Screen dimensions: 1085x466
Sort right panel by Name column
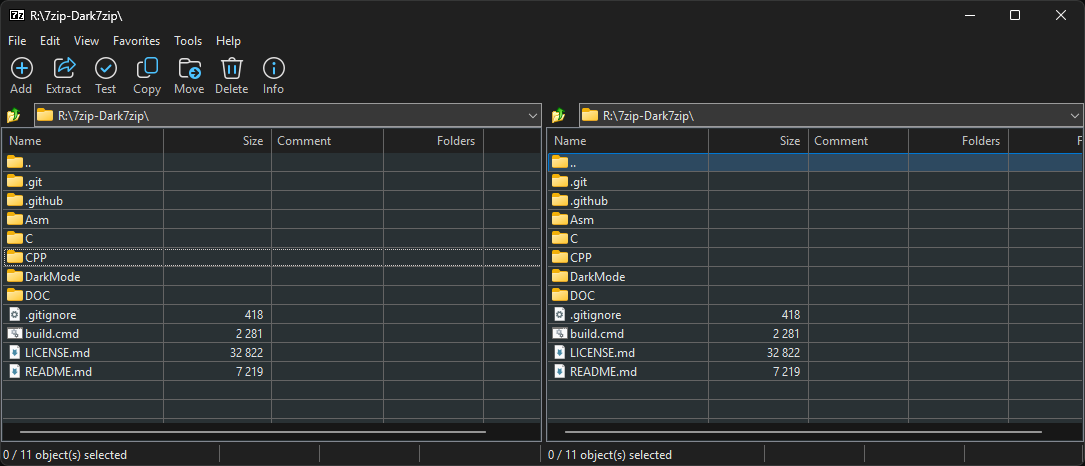[628, 141]
